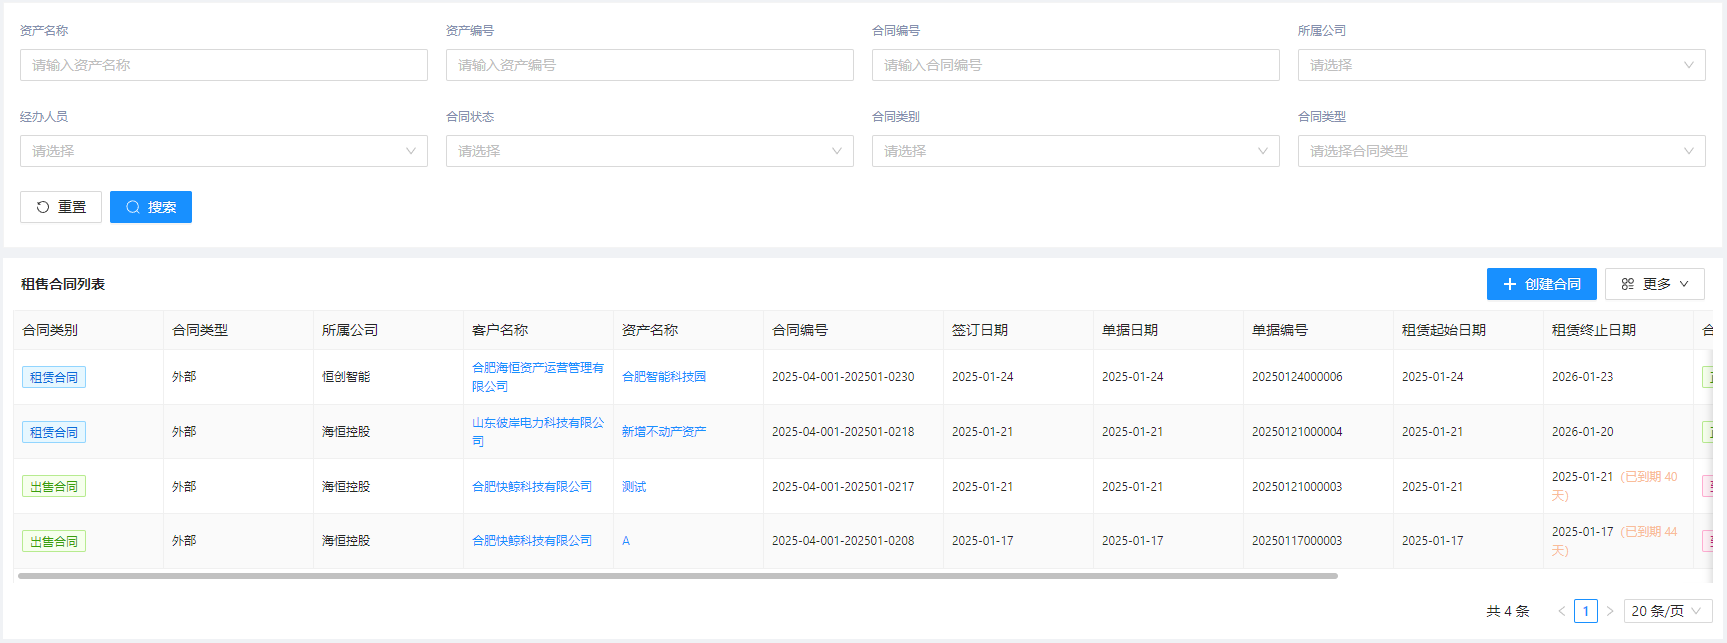This screenshot has height=643, width=1727.
Task: Click the 重置 reset button
Action: click(x=61, y=207)
